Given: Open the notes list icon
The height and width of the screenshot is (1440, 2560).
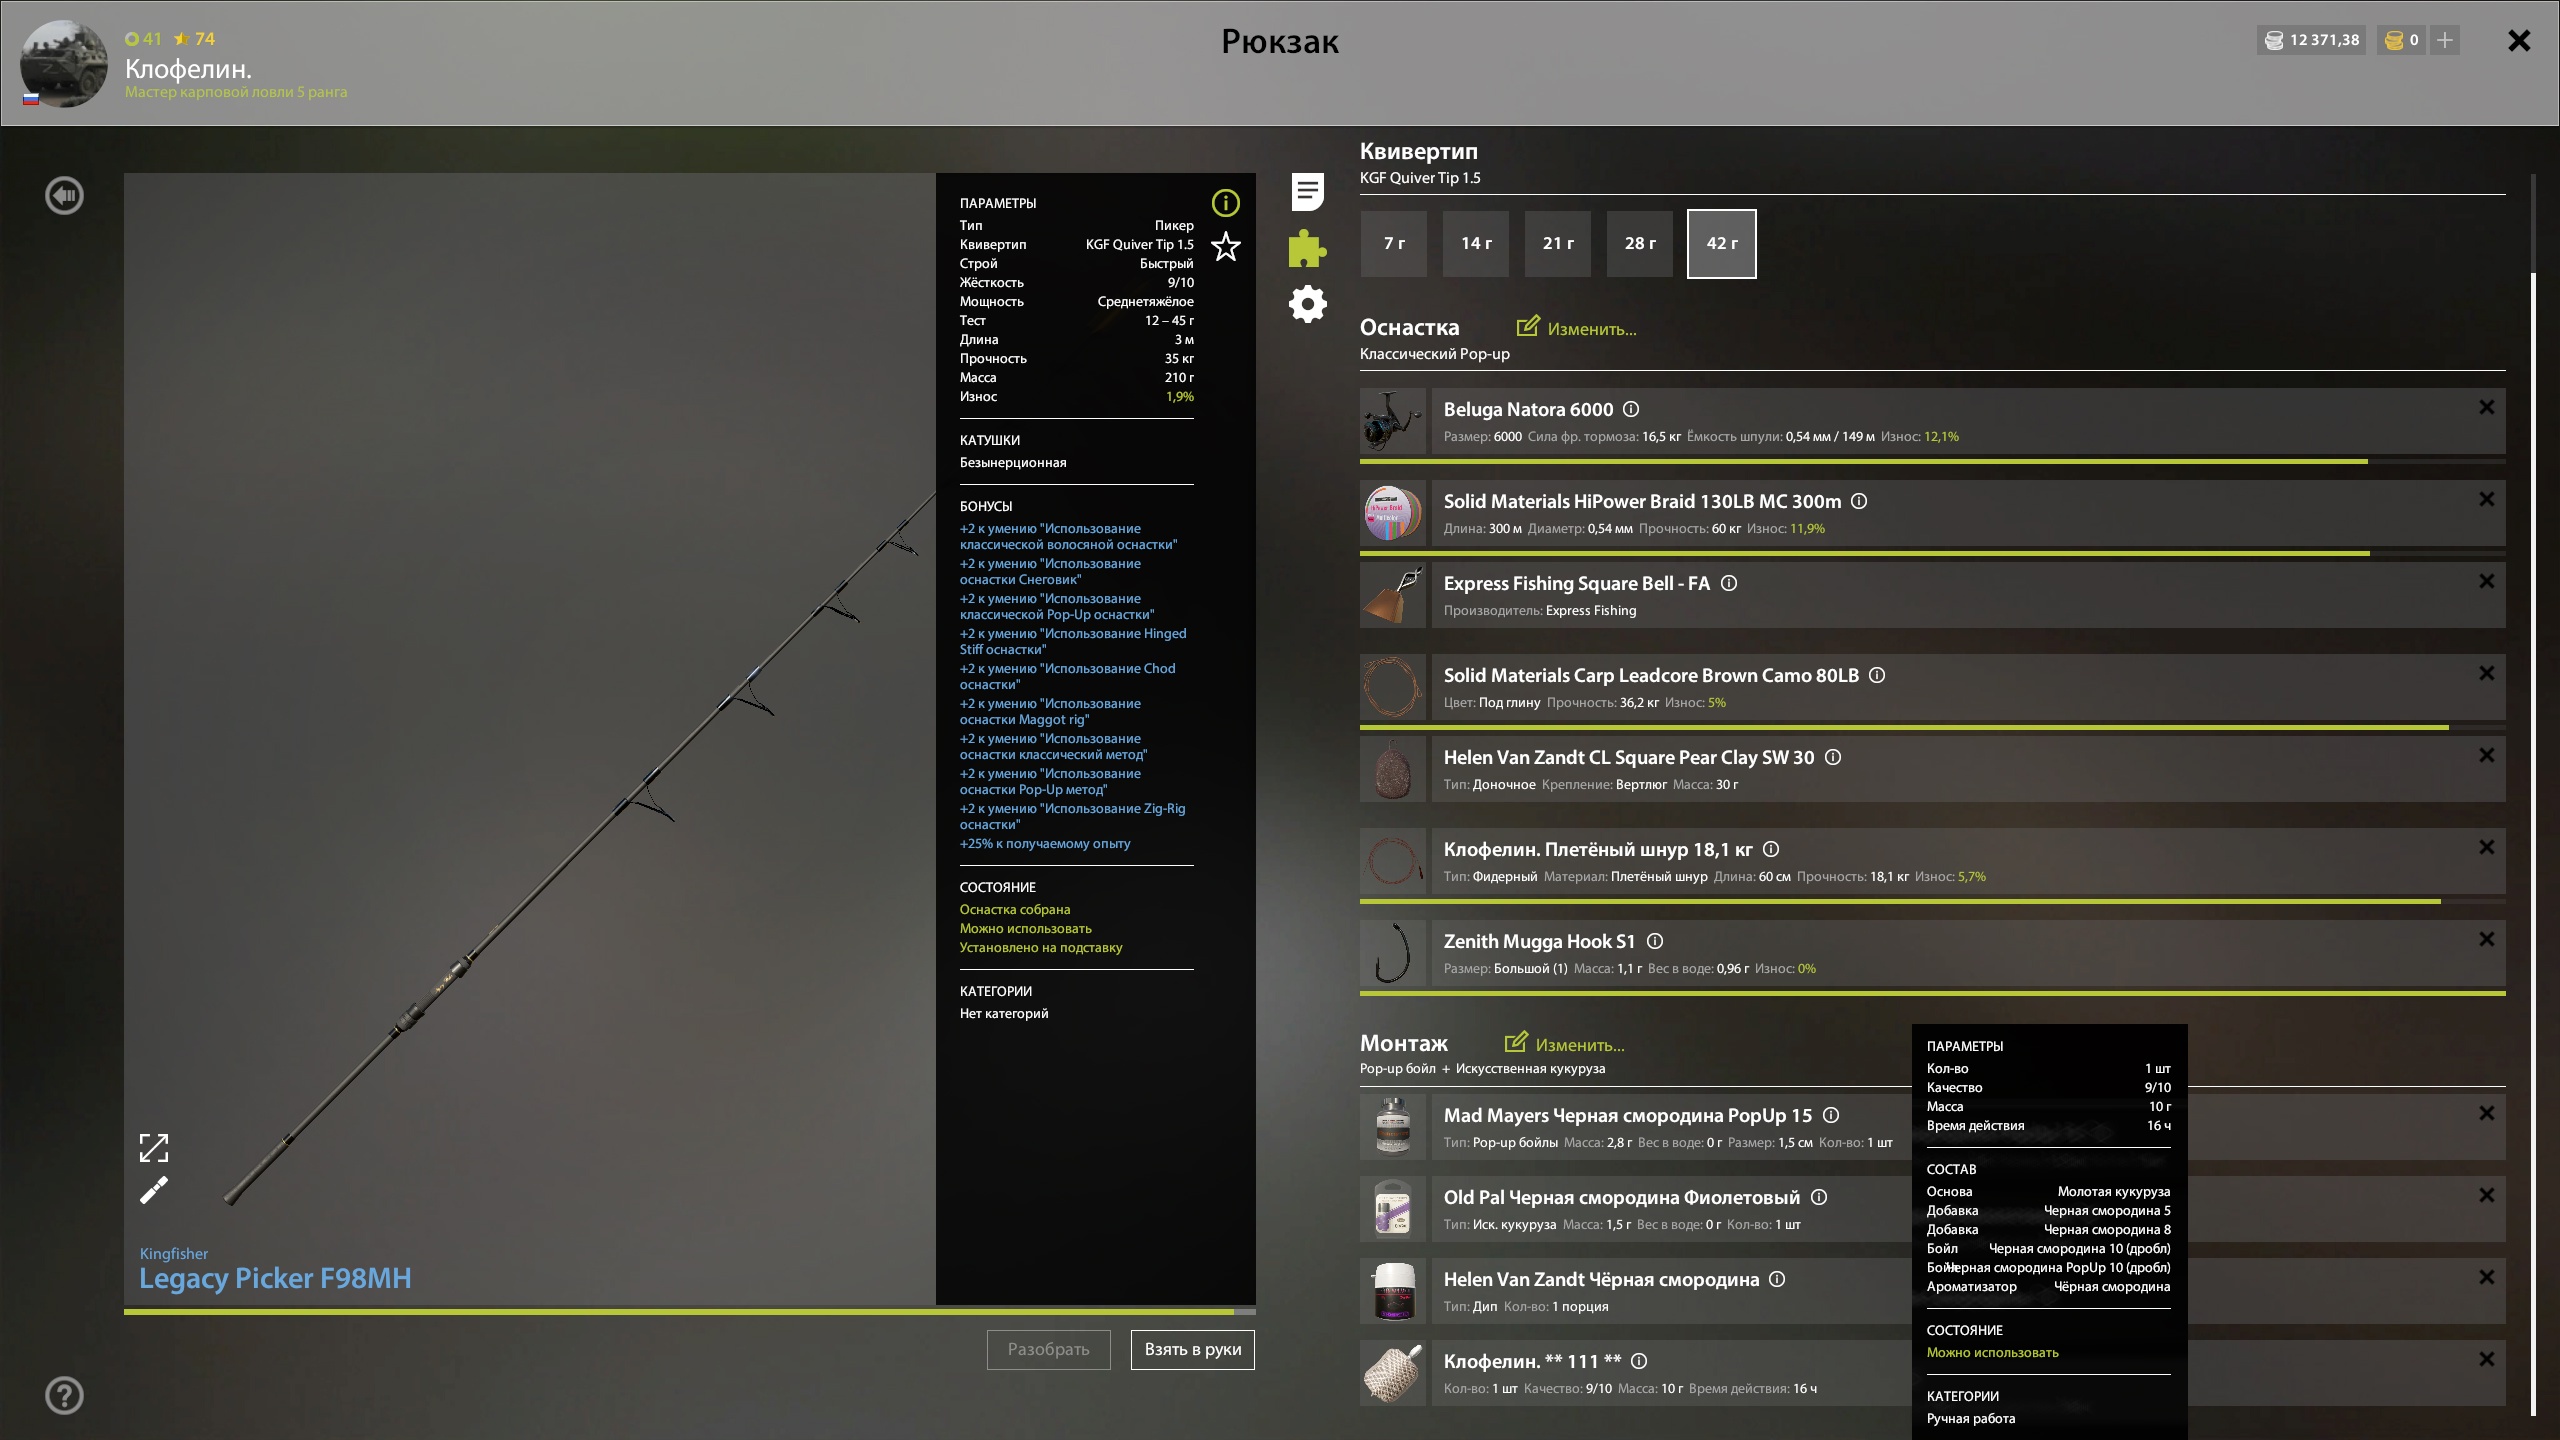Looking at the screenshot, I should click(1307, 192).
